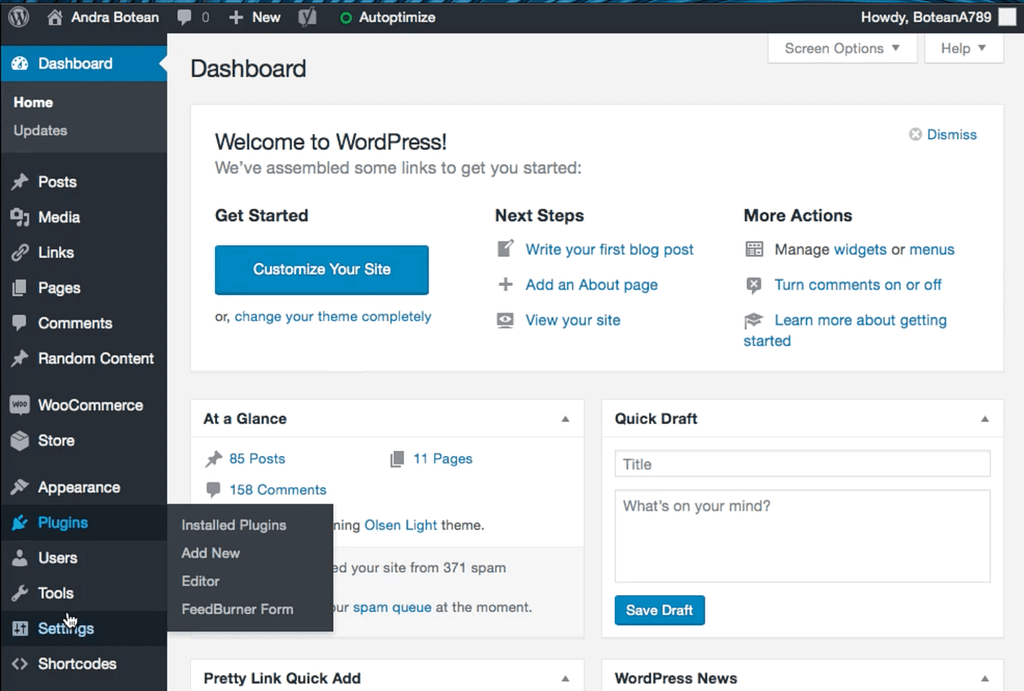
Task: Open Editor from Plugins flyout
Action: 200,581
